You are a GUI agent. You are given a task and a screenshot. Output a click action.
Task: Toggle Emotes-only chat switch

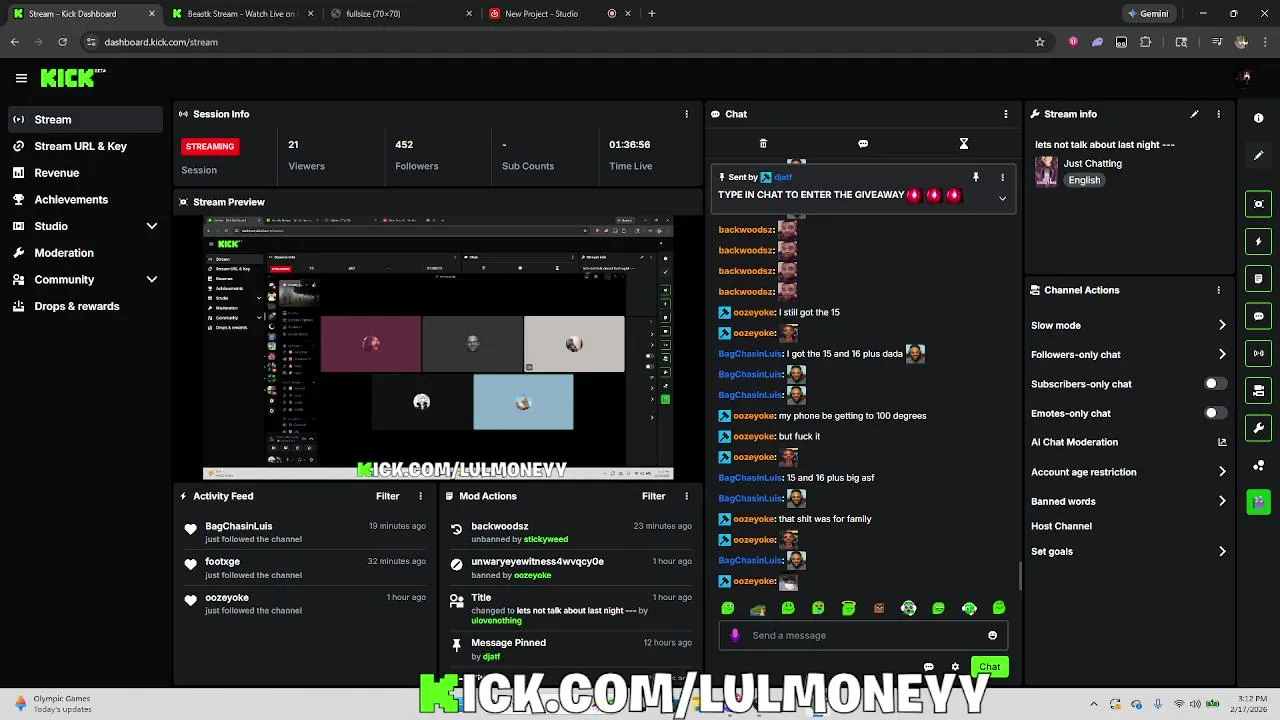click(x=1214, y=413)
